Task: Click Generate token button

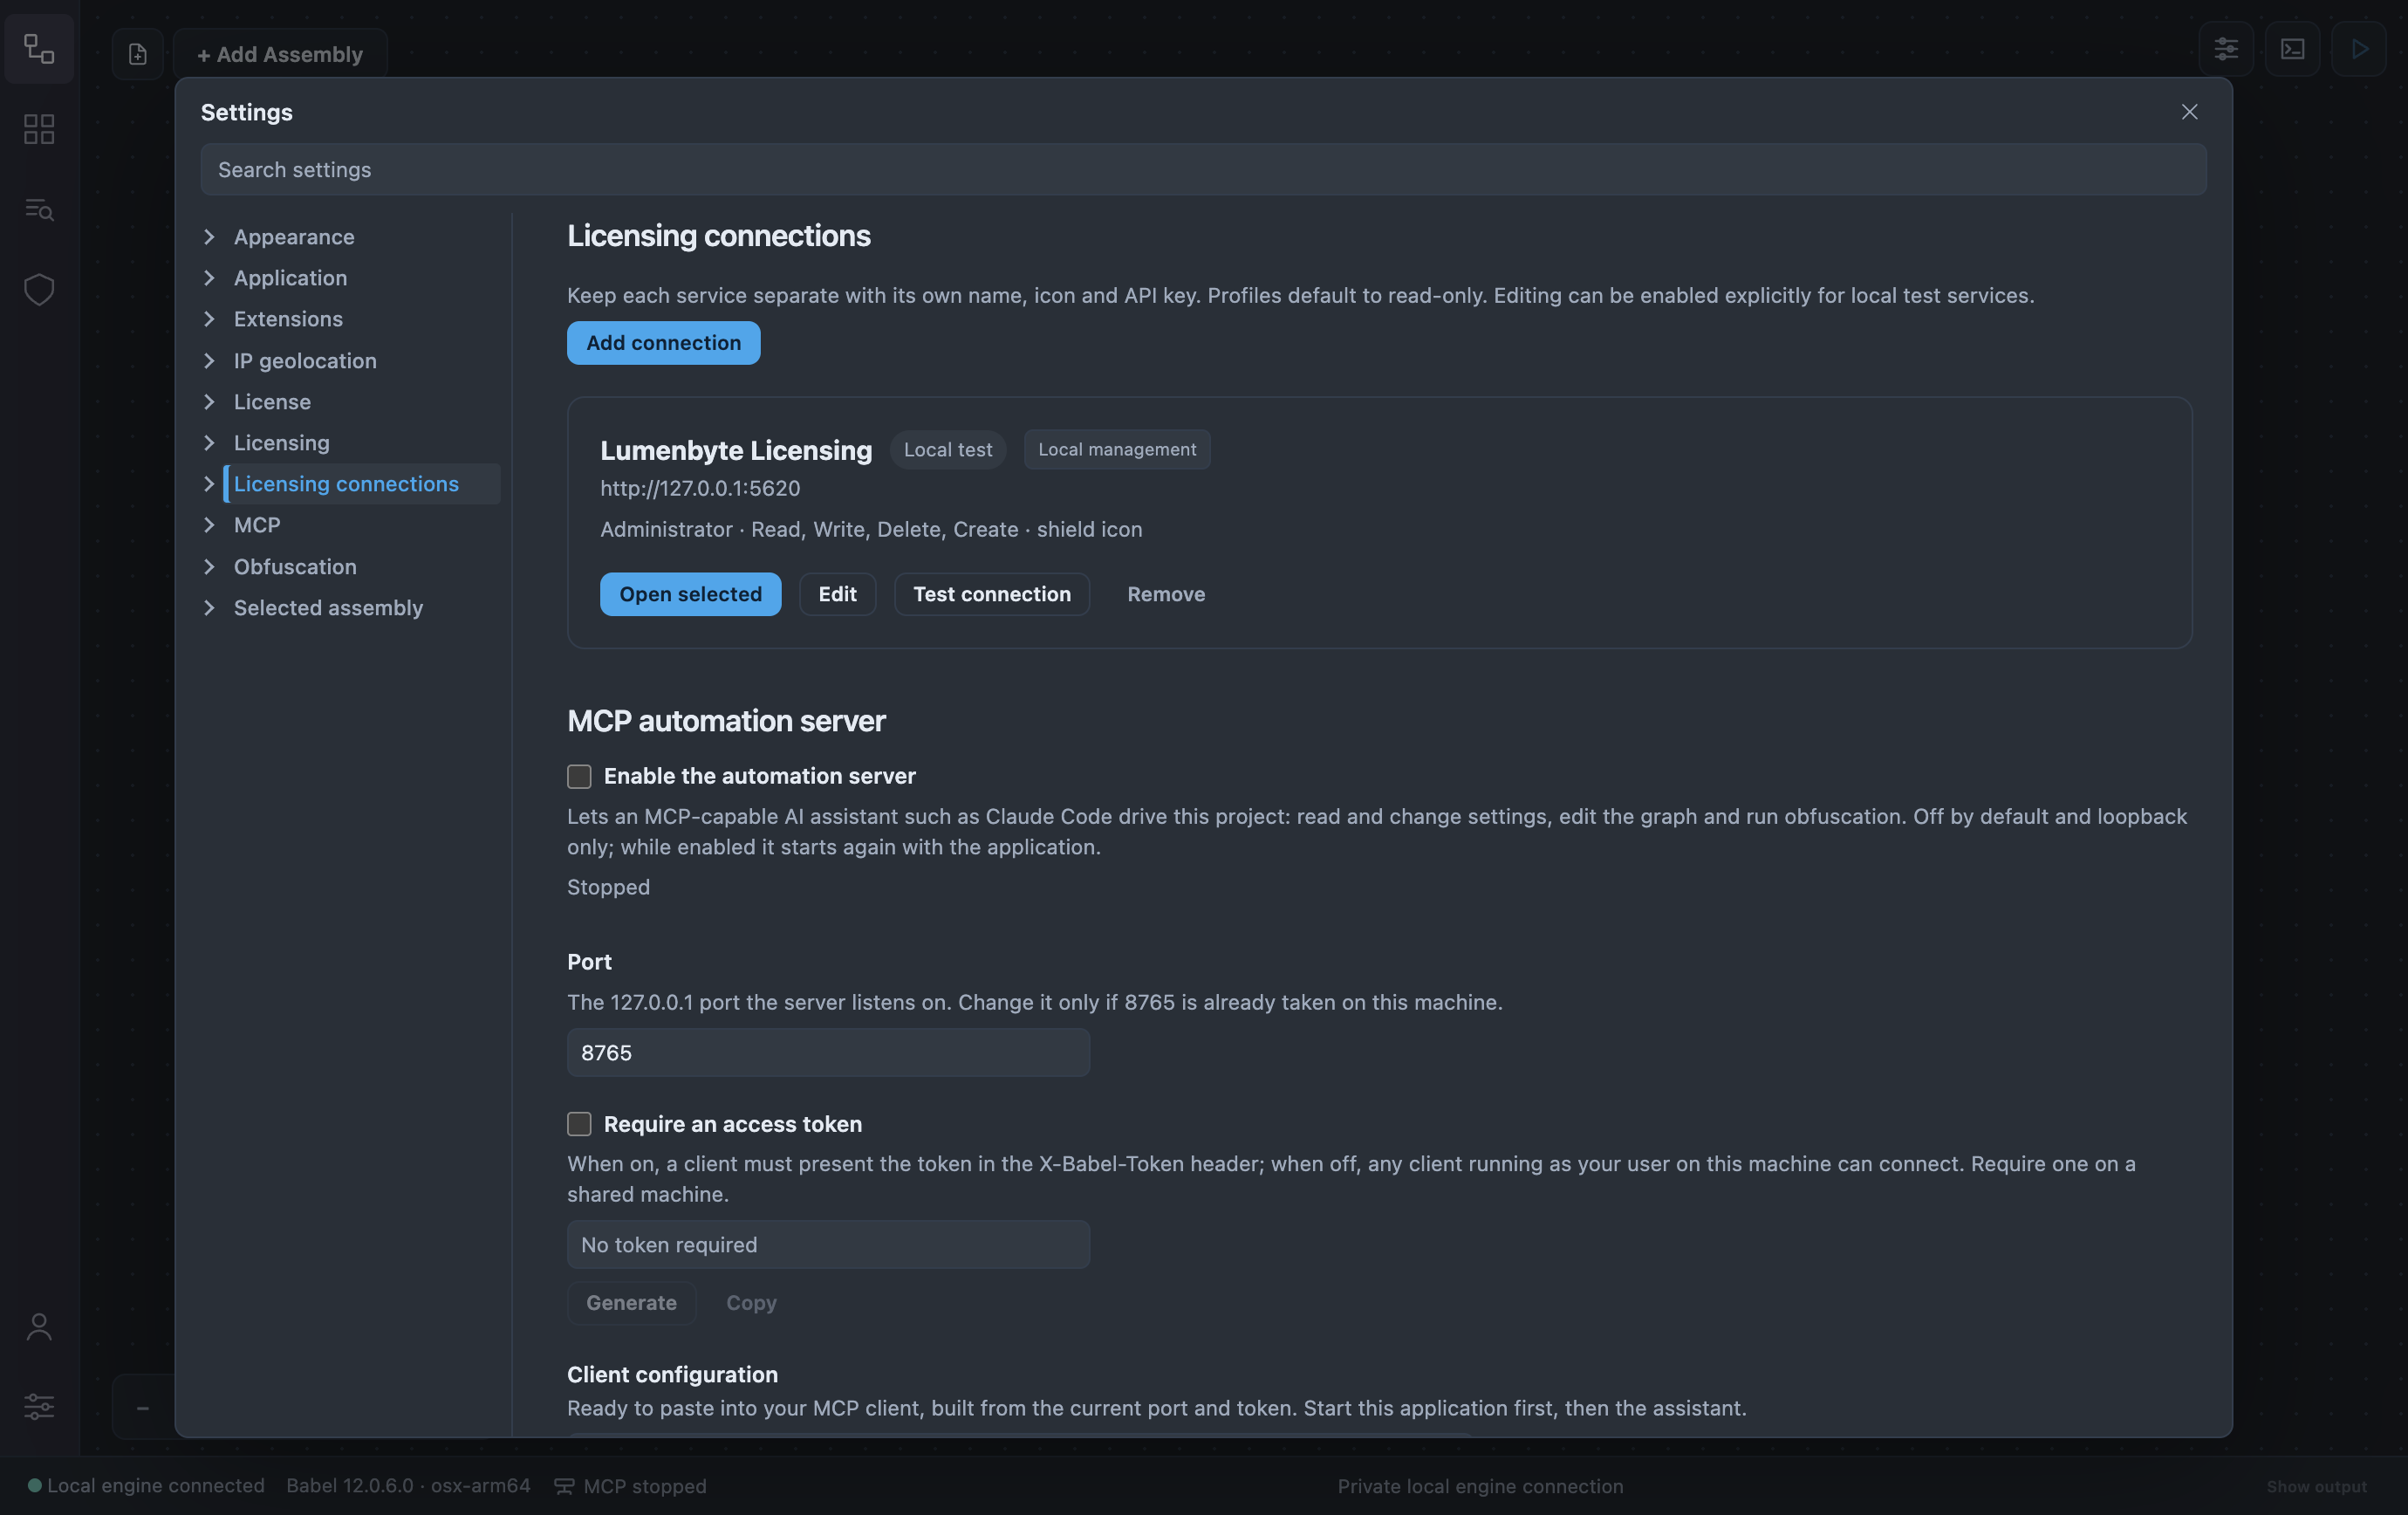Action: tap(631, 1303)
